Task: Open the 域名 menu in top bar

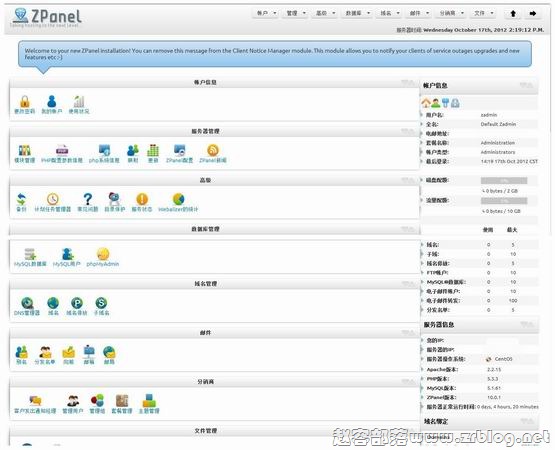Action: click(x=390, y=13)
